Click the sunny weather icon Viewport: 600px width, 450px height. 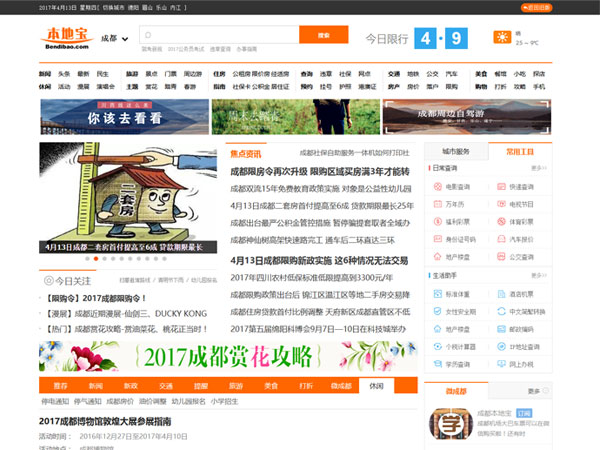coord(502,38)
